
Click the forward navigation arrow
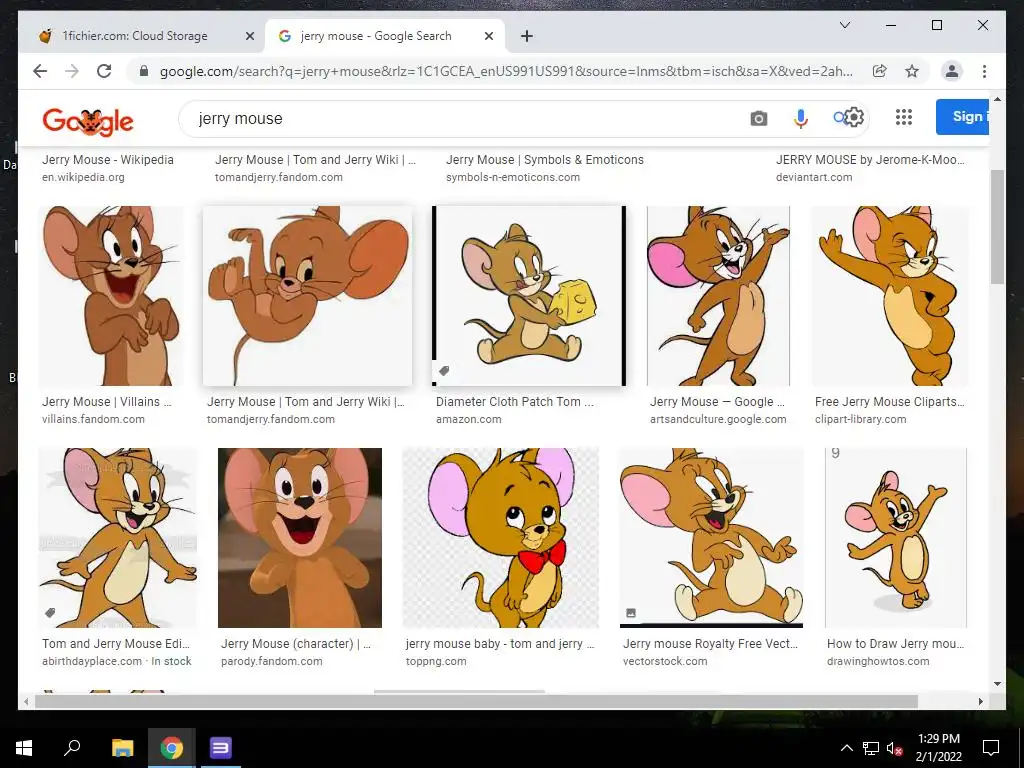coord(72,71)
